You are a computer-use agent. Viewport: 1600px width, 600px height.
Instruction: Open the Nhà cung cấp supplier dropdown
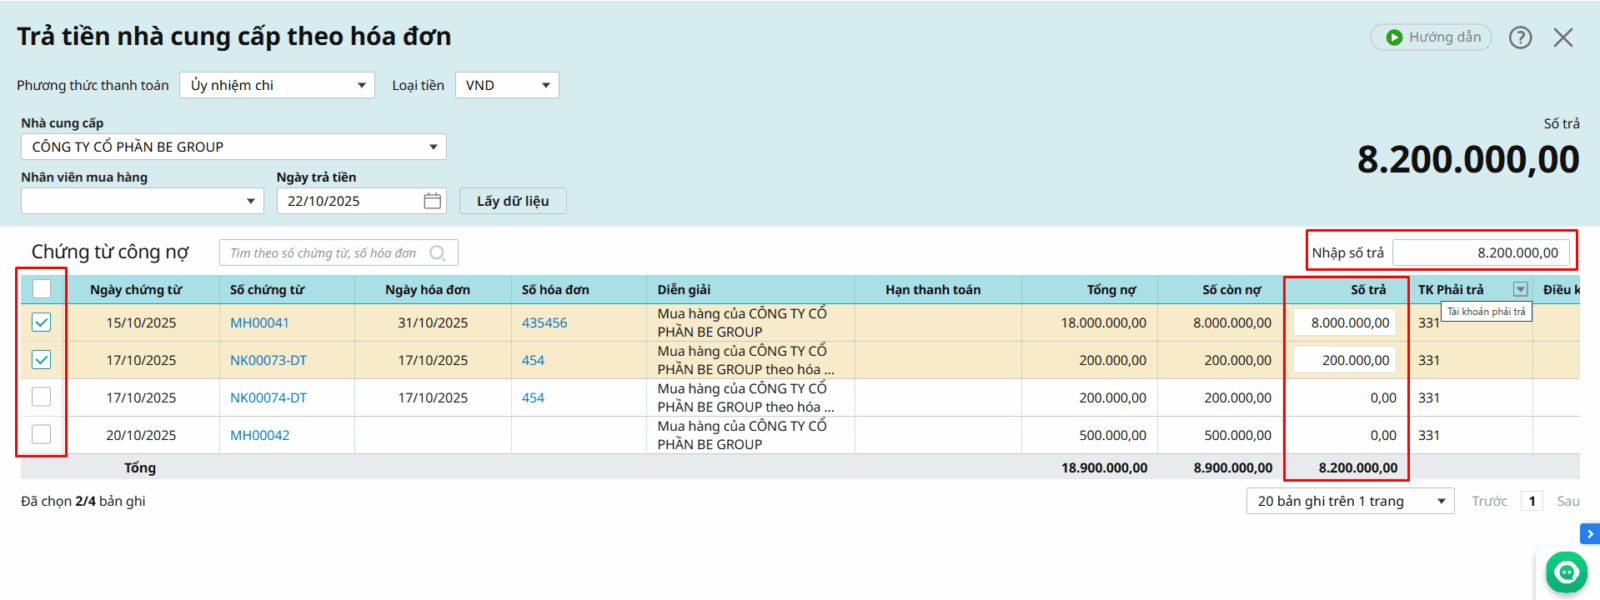coord(233,147)
